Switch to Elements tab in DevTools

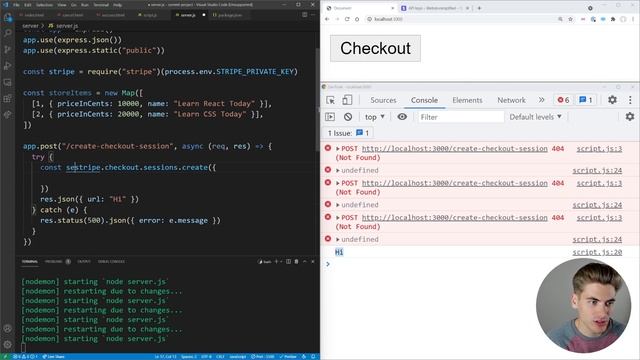[467, 100]
